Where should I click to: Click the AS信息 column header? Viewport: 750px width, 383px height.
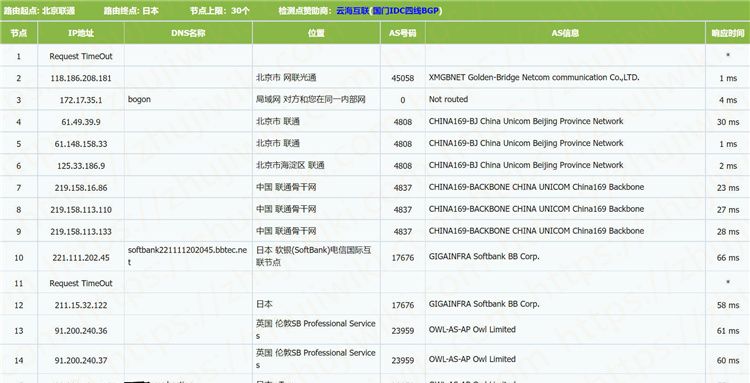click(565, 33)
